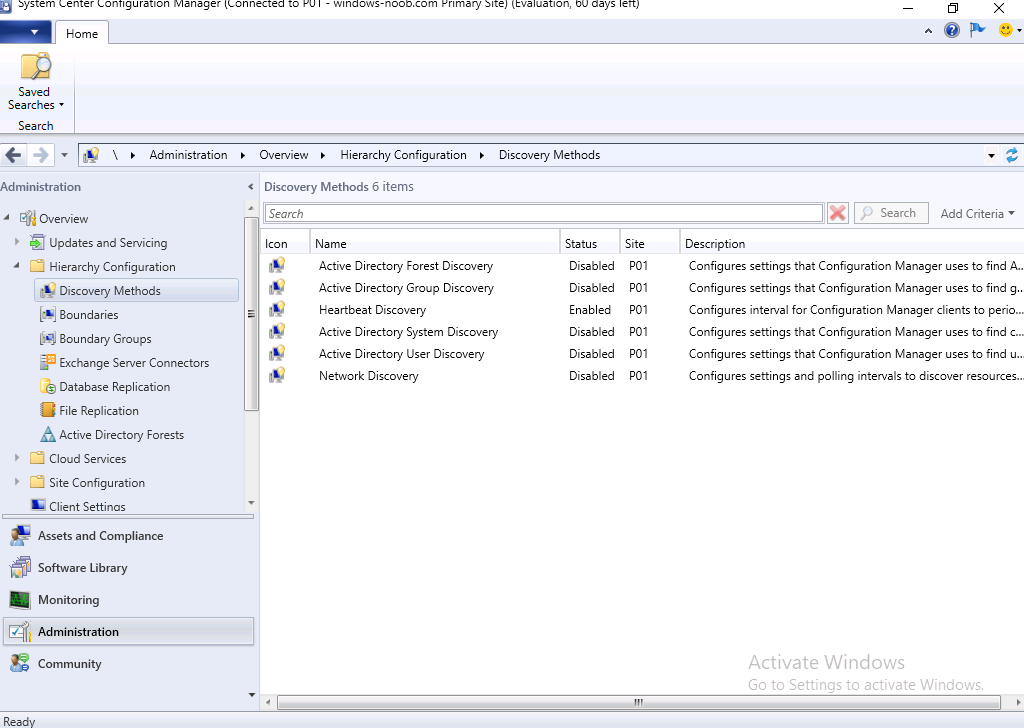
Task: Click the Boundary Groups node icon
Action: coord(48,339)
